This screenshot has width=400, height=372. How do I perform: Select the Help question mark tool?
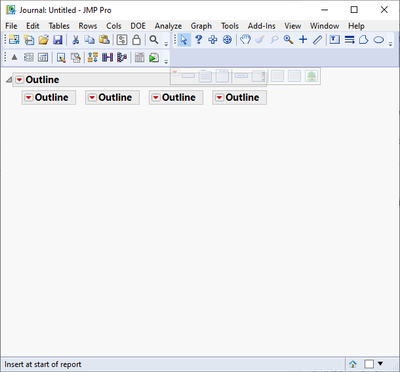point(198,40)
